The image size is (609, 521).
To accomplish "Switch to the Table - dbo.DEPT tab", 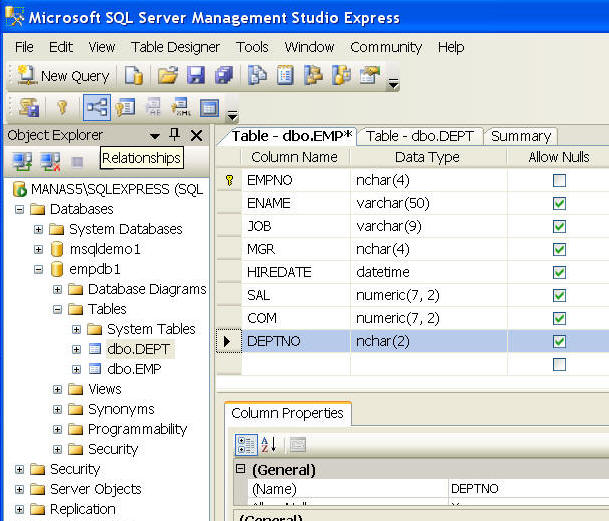I will pyautogui.click(x=420, y=136).
